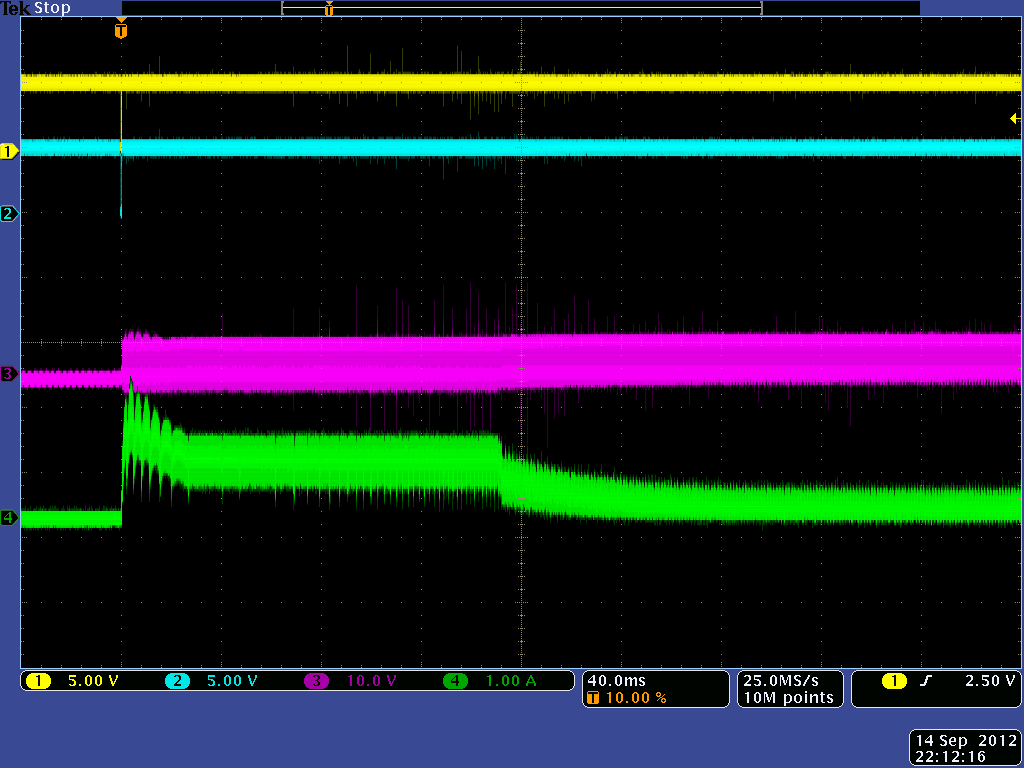Click the green channel 4 badge in the readout bar
This screenshot has width=1024, height=768.
pos(455,681)
